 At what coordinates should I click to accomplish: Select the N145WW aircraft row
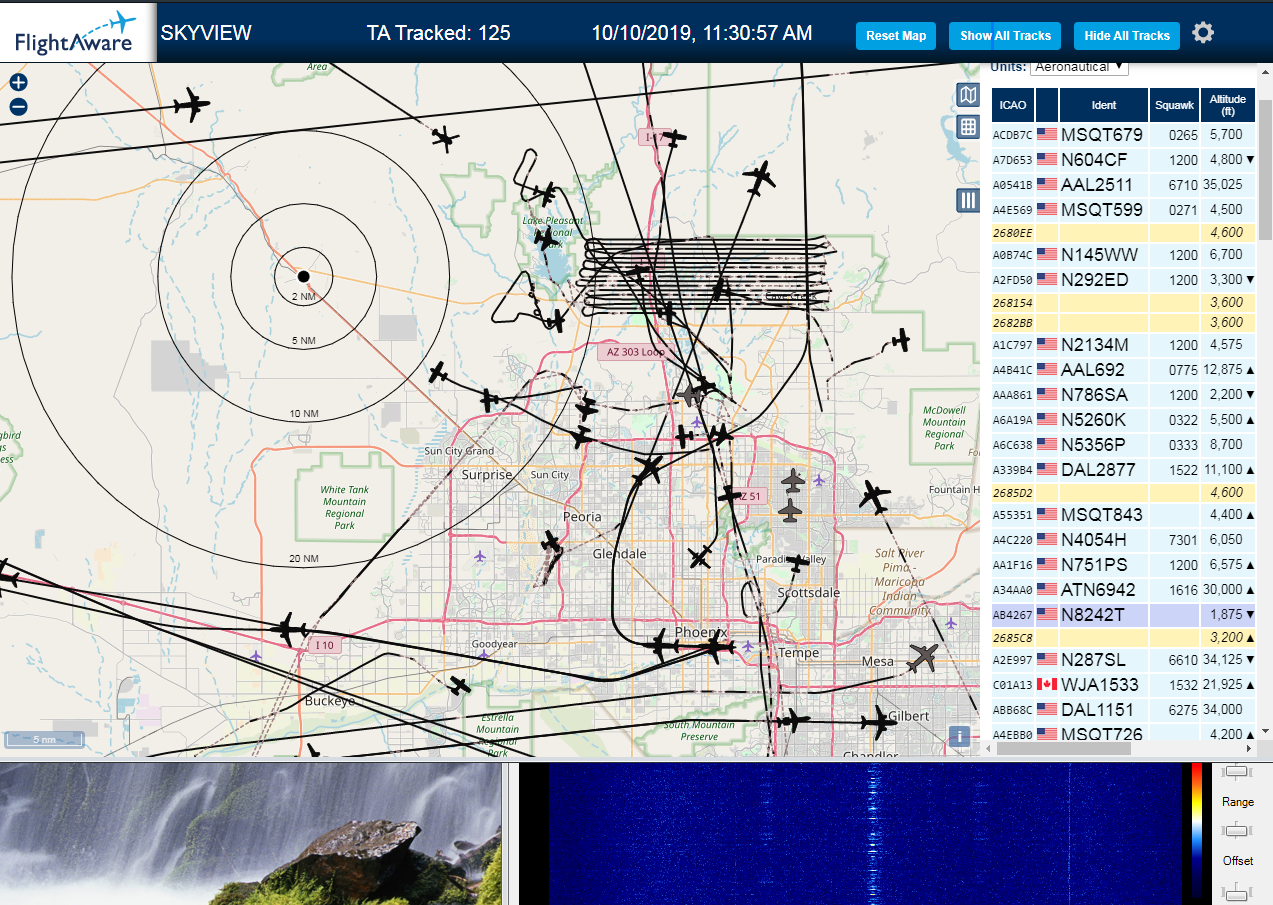[x=1123, y=254]
